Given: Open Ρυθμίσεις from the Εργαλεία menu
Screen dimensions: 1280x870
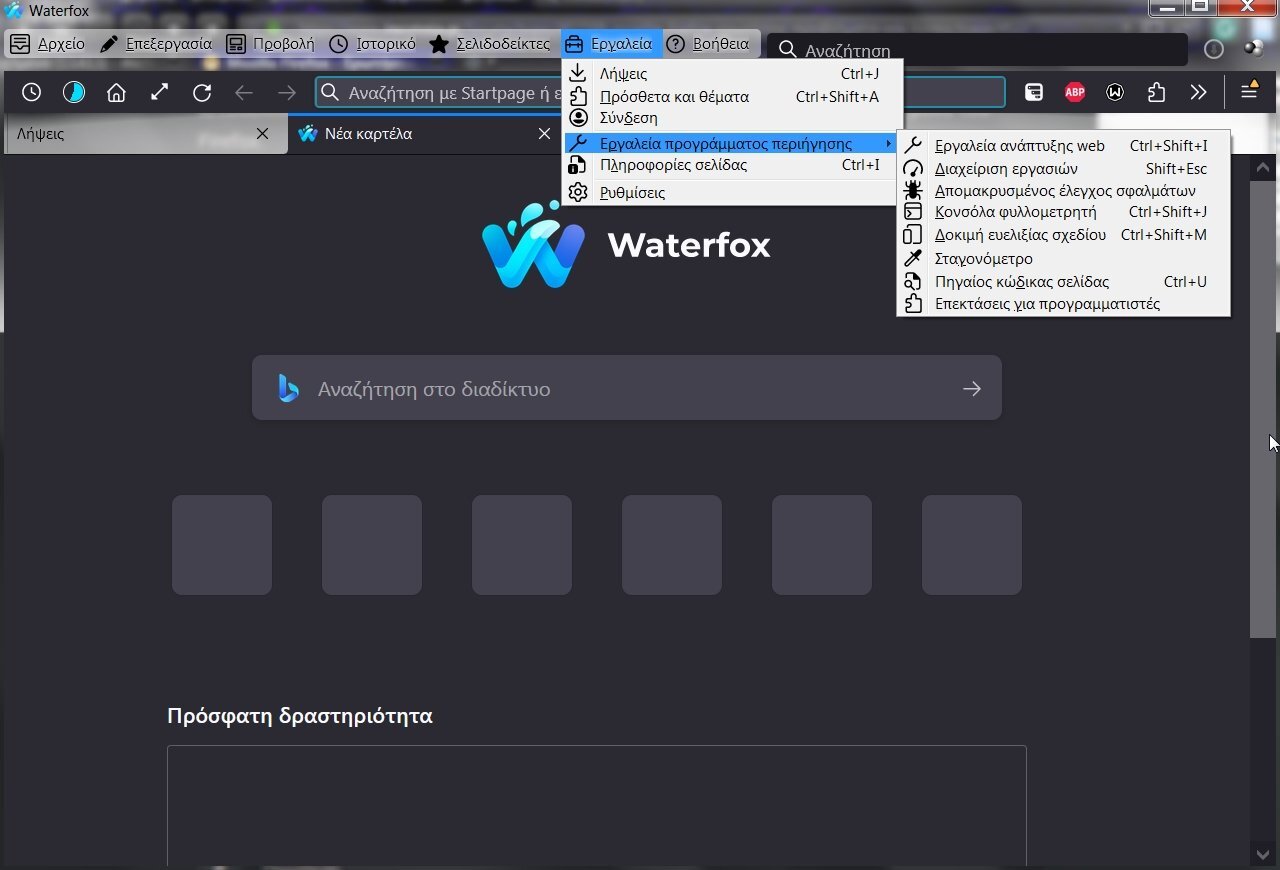Looking at the screenshot, I should click(732, 192).
